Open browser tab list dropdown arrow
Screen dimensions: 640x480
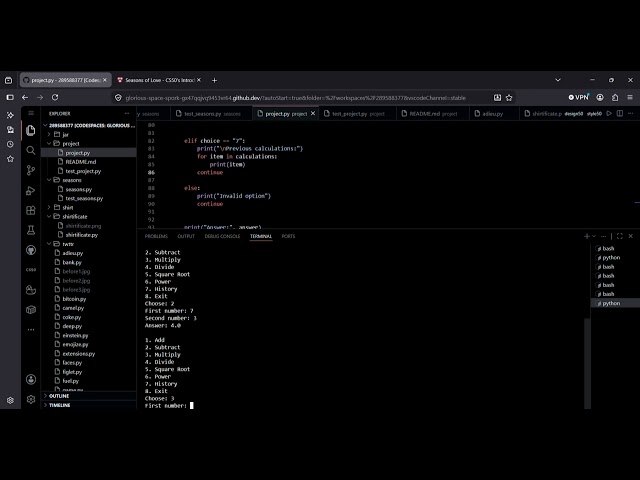point(558,80)
